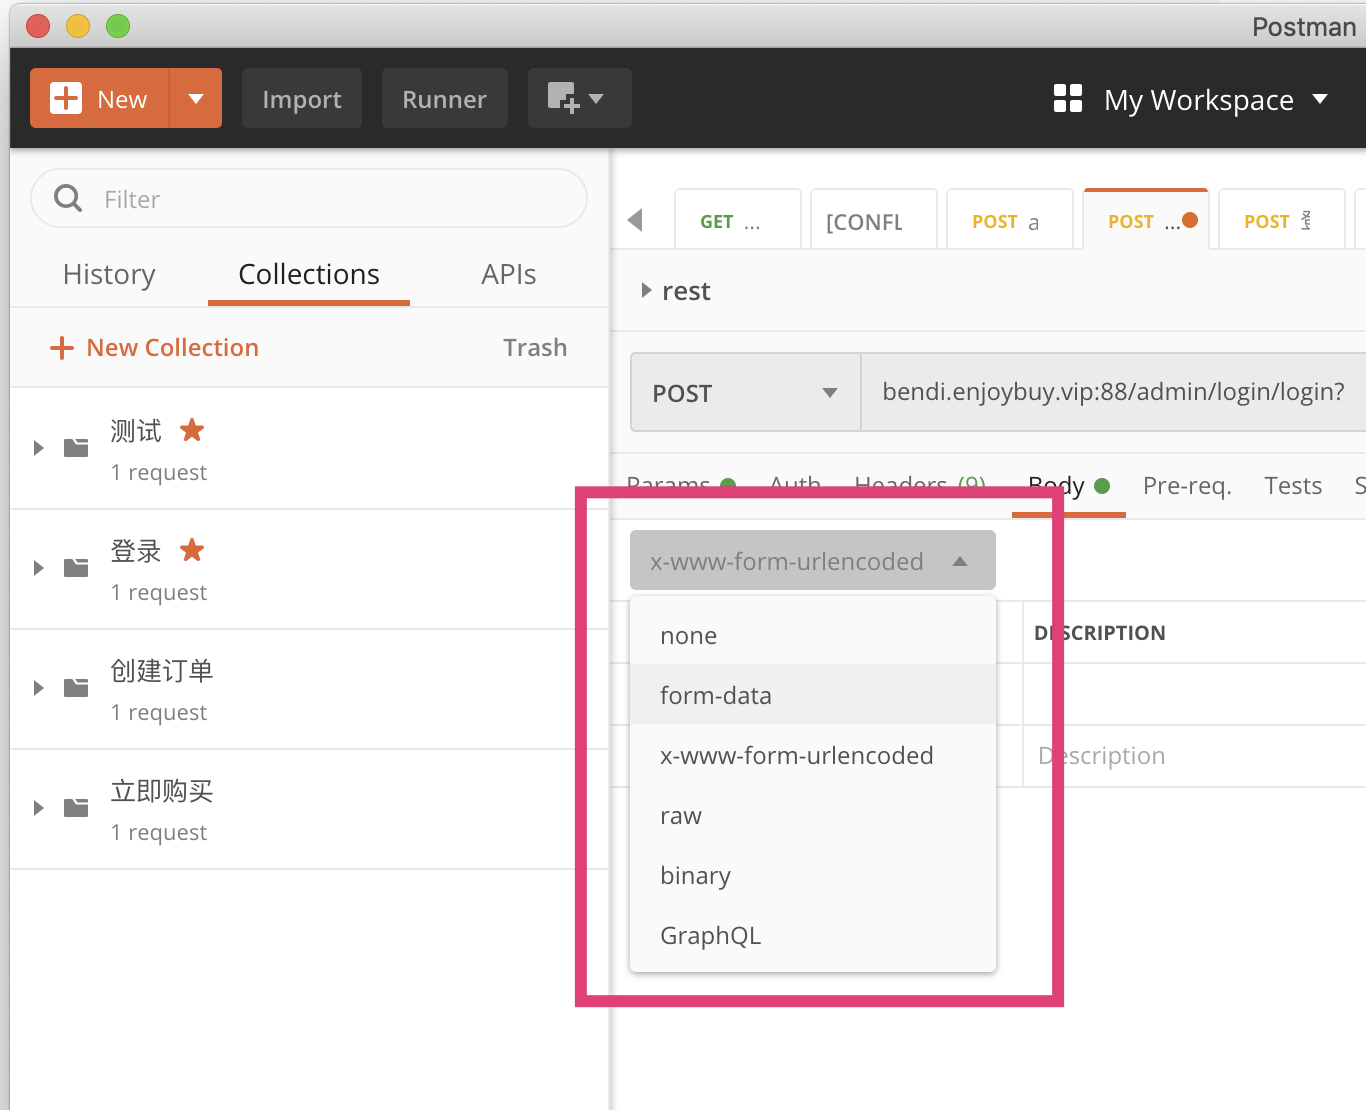This screenshot has width=1366, height=1110.
Task: Click the New button
Action: (x=100, y=98)
